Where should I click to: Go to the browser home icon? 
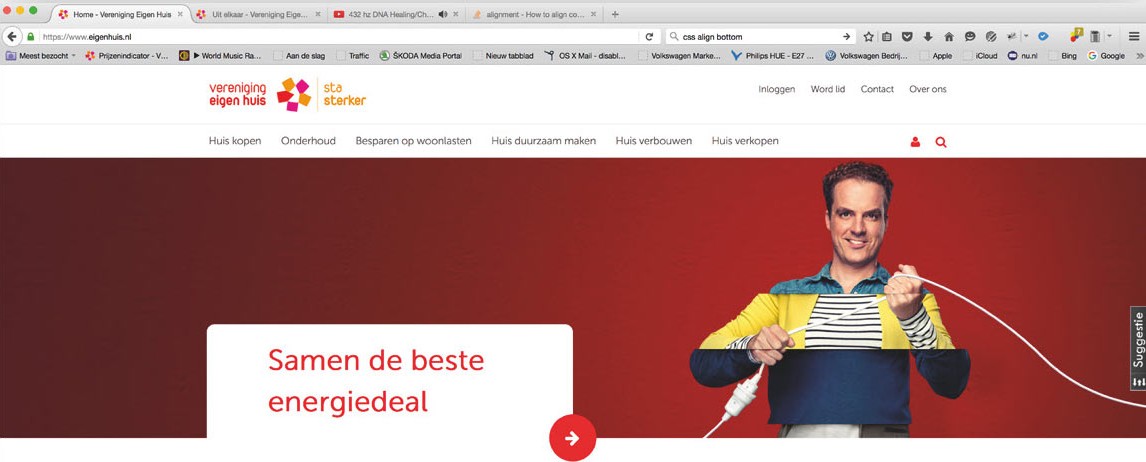(x=949, y=37)
